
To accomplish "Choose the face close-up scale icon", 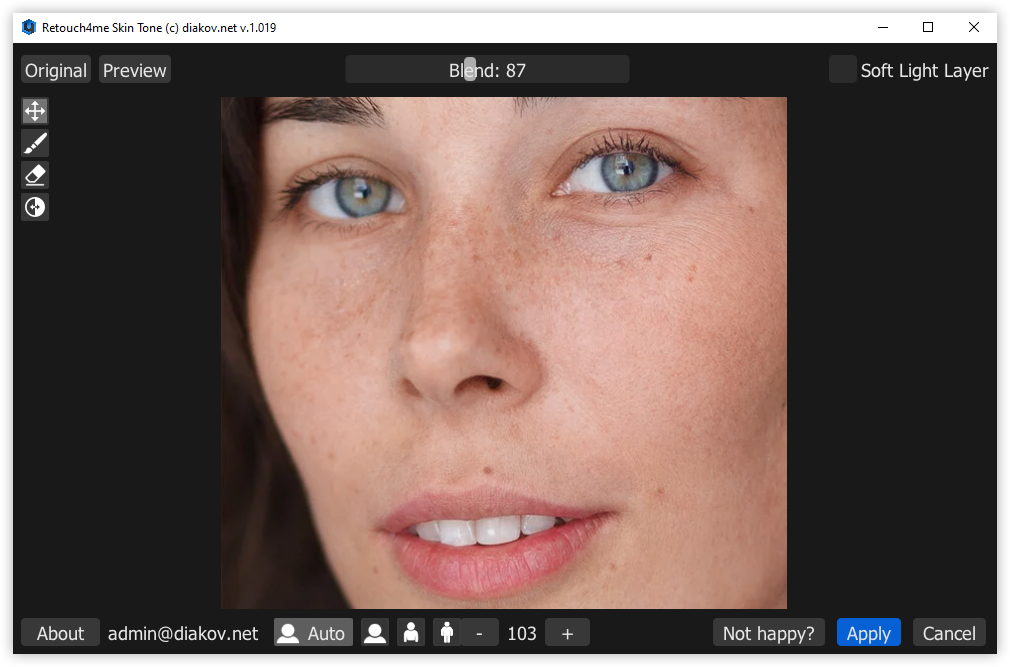I will (375, 633).
